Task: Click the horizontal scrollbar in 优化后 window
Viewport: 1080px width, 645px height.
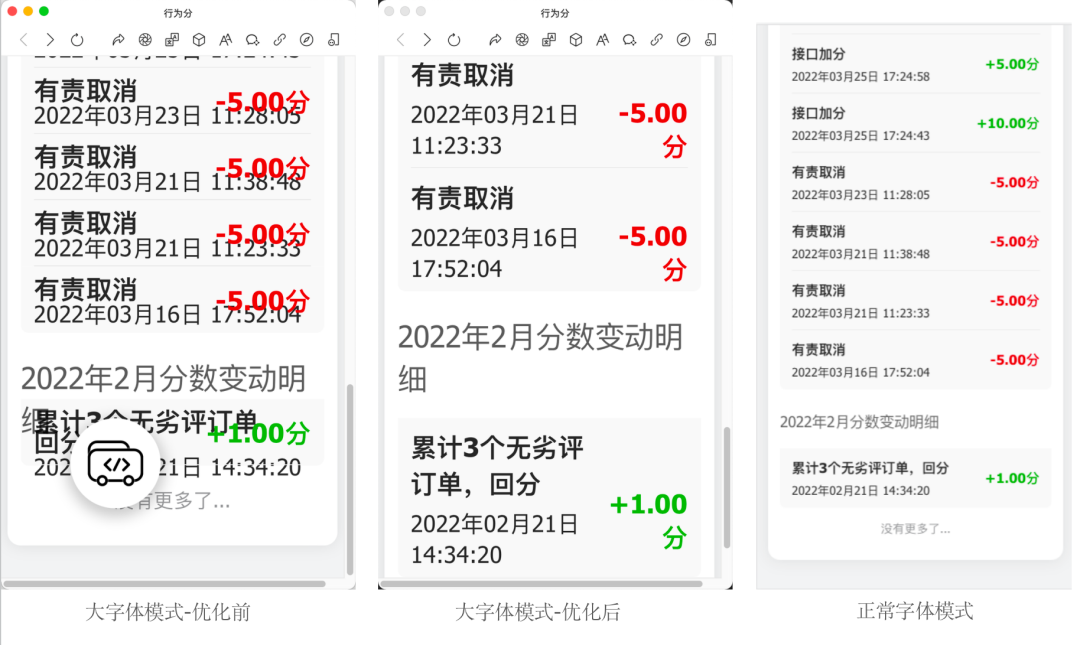Action: [541, 584]
